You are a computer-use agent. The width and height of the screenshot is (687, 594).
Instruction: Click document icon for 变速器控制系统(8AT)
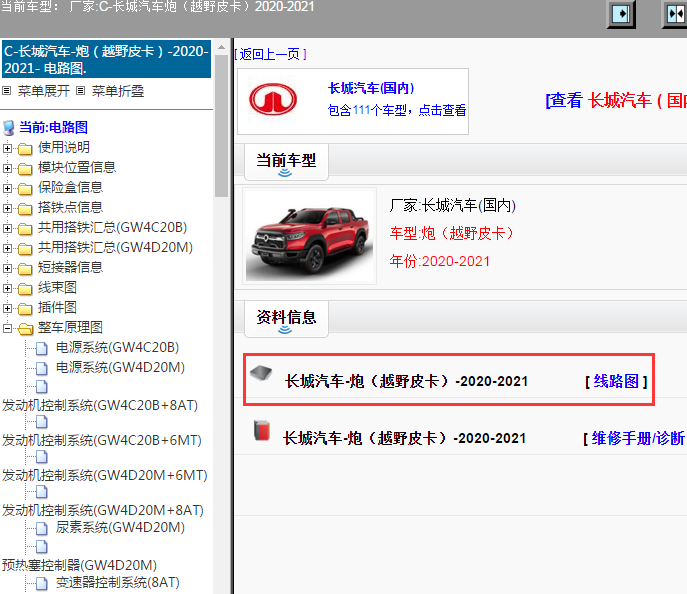pos(42,583)
